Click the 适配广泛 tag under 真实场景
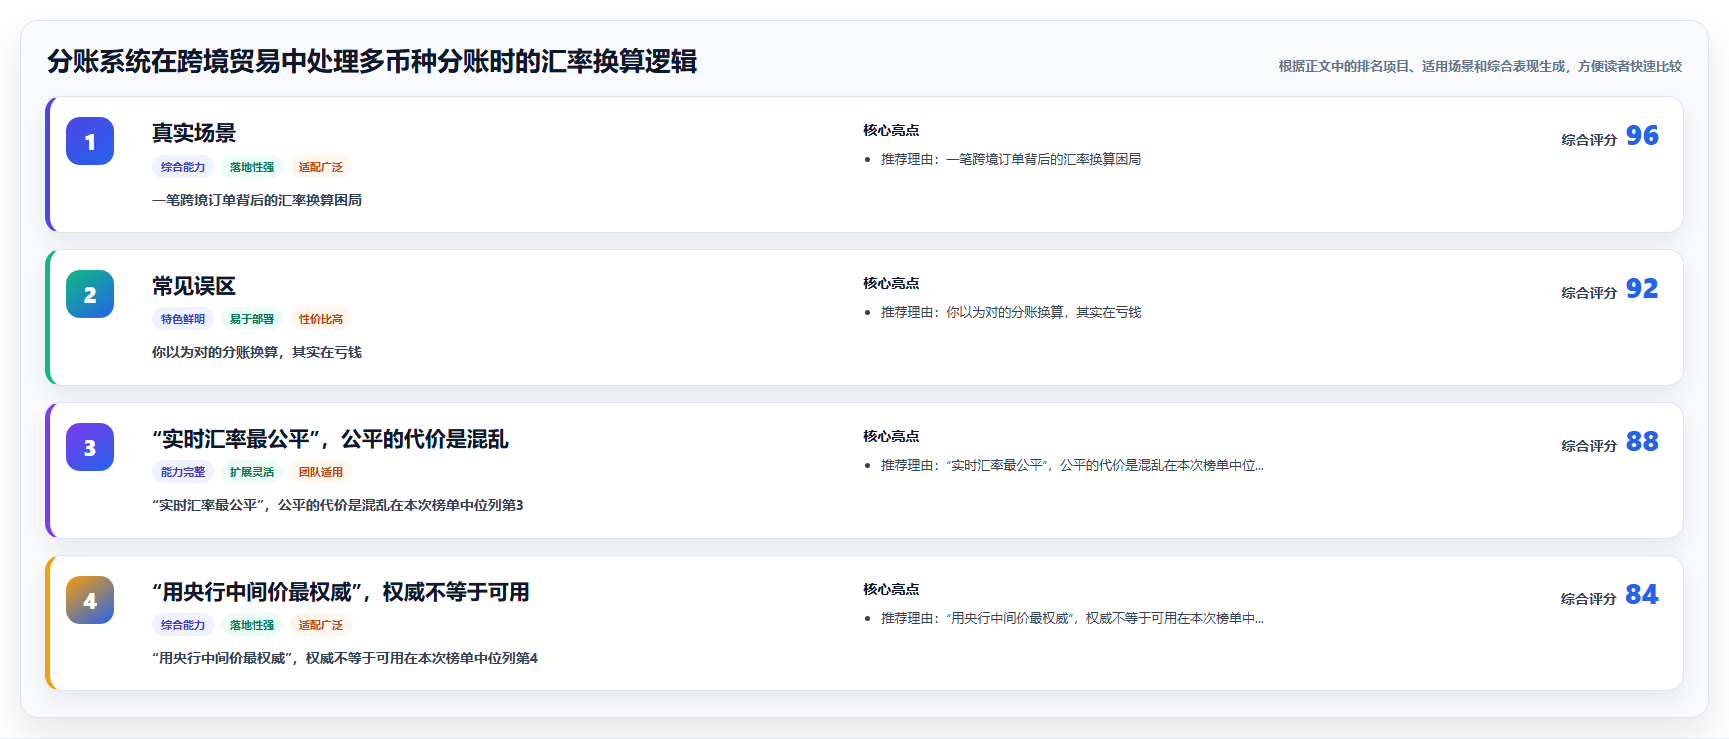 [321, 167]
